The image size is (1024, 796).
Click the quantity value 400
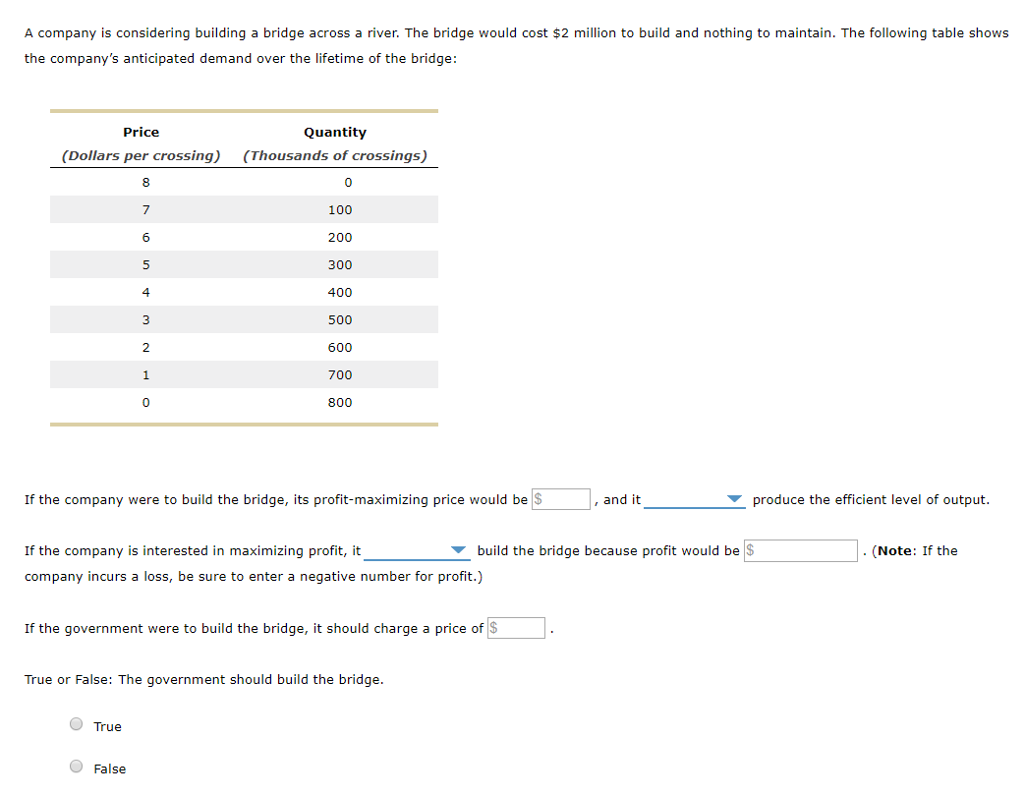click(x=340, y=292)
